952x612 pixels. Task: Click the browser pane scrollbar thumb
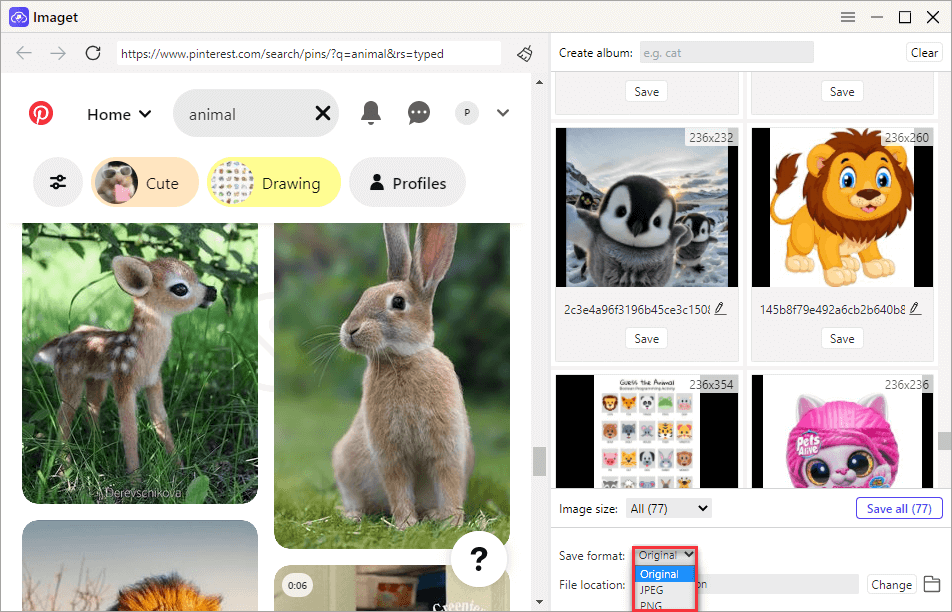click(539, 461)
